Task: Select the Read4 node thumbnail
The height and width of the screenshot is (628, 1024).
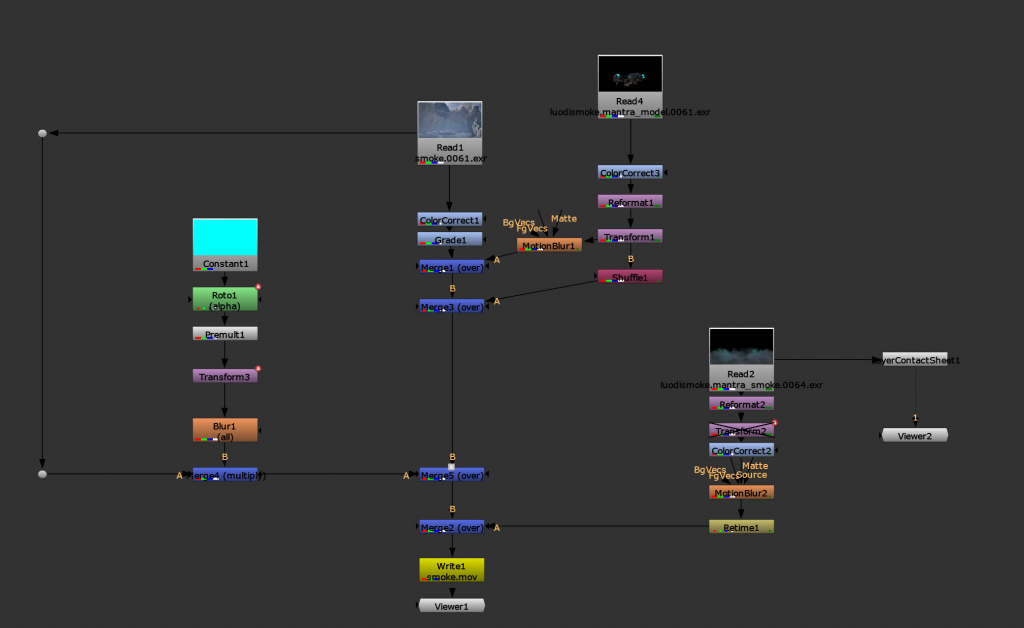Action: [x=630, y=74]
